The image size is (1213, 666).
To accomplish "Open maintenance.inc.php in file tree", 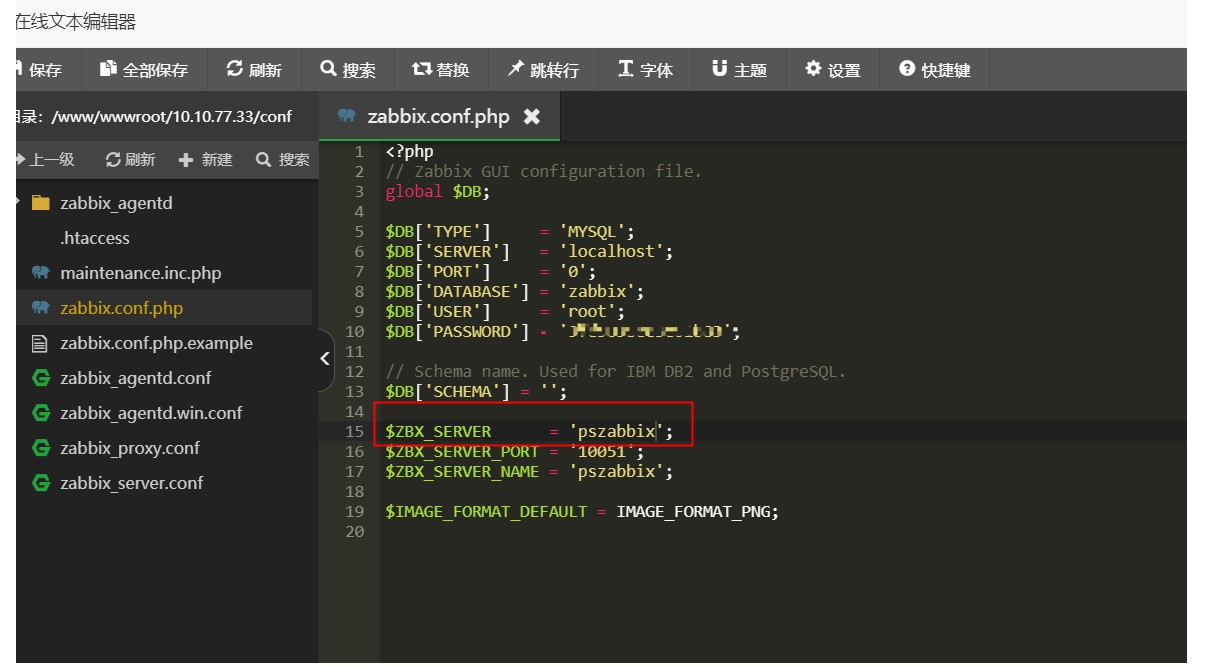I will (x=141, y=273).
